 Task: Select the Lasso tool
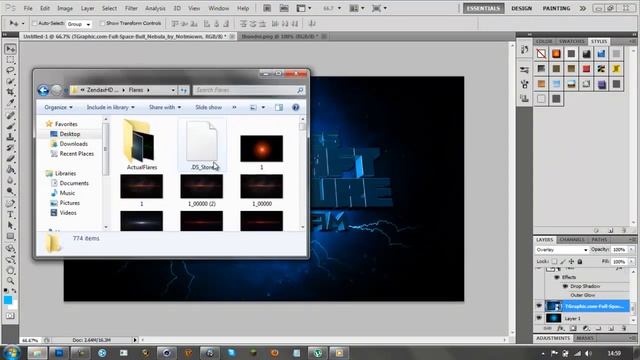pyautogui.click(x=11, y=71)
